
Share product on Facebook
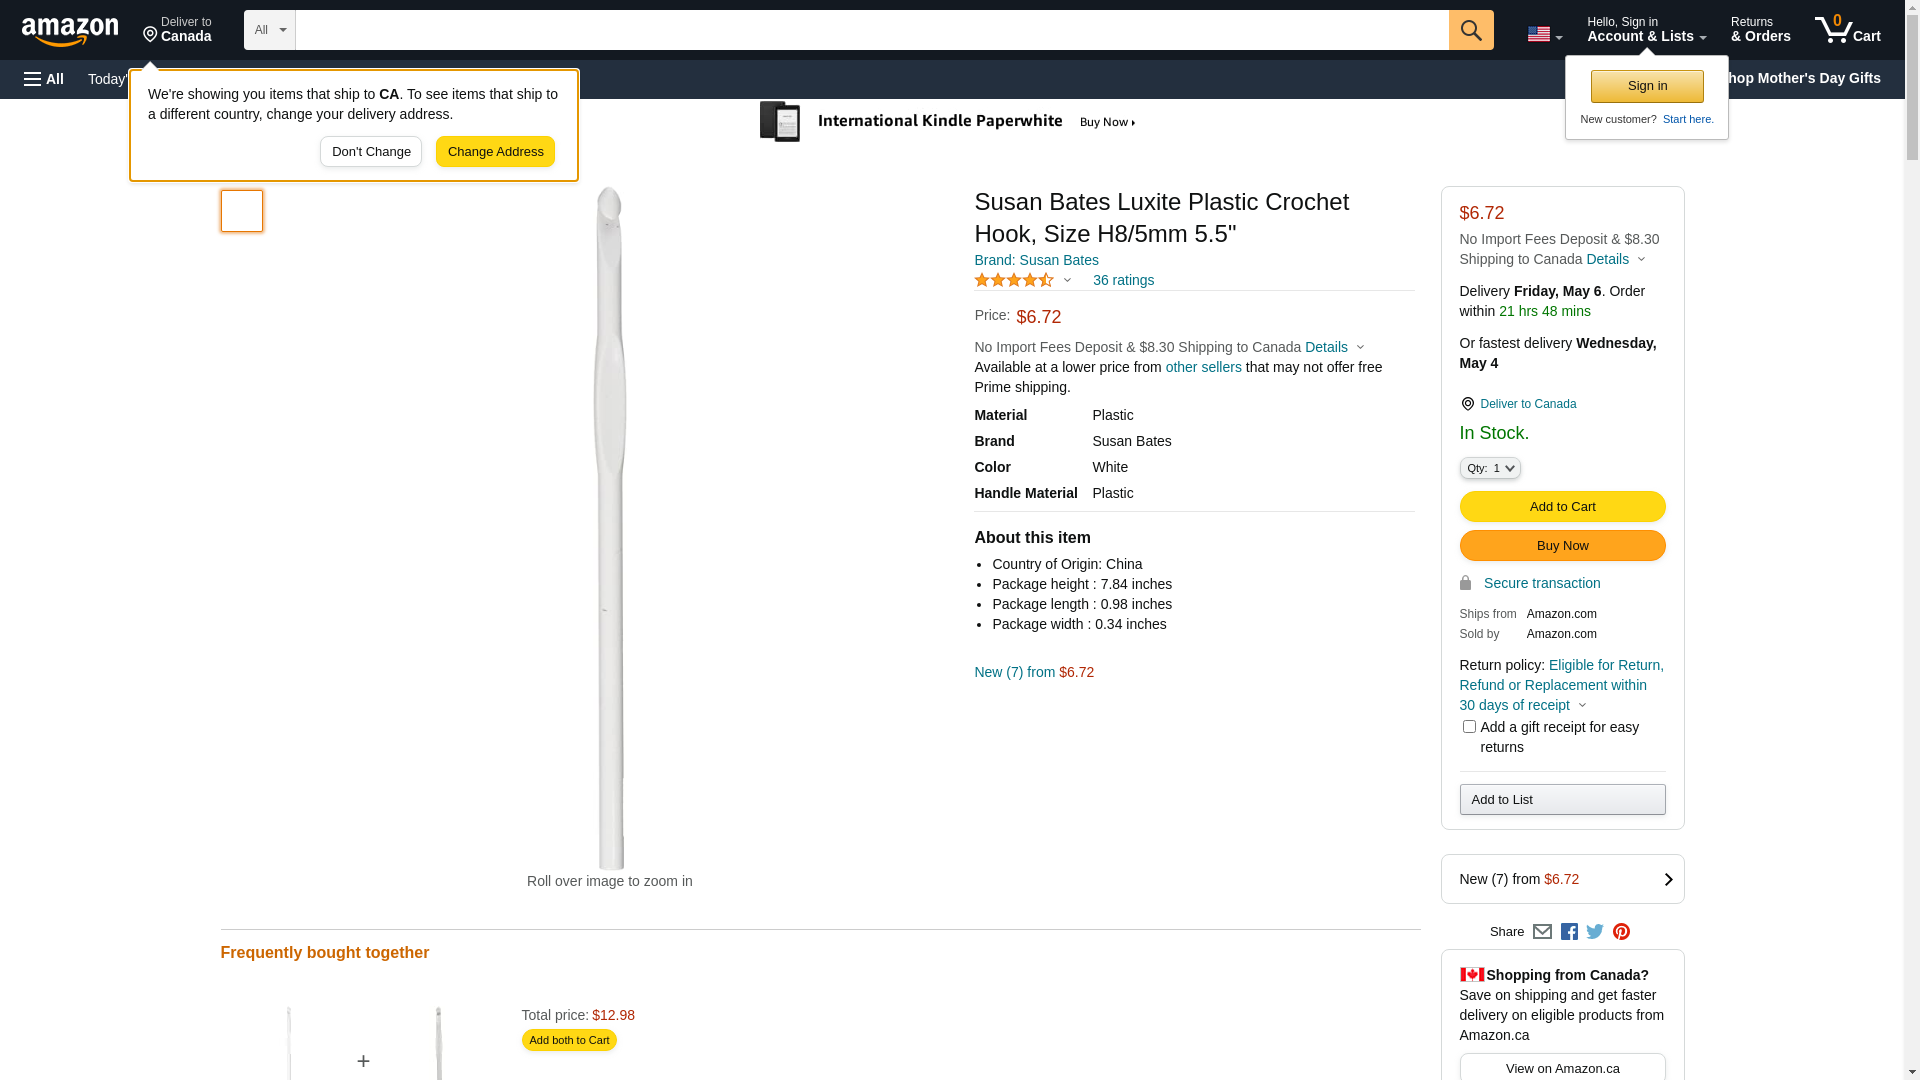[x=1569, y=932]
